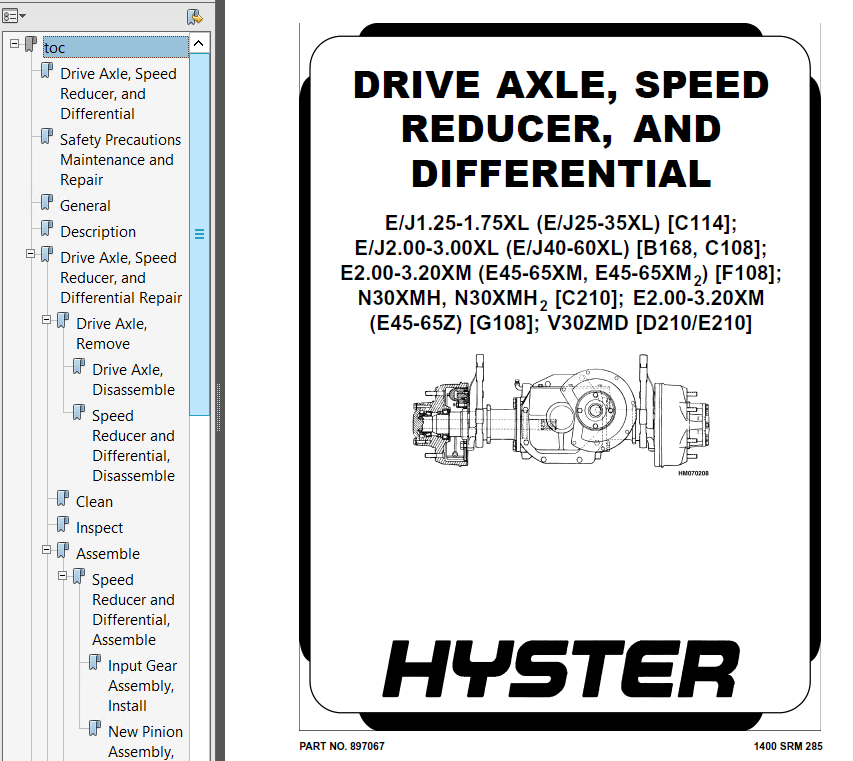Click bookmark icon beside Safety Precautions
The image size is (853, 761).
(x=47, y=137)
